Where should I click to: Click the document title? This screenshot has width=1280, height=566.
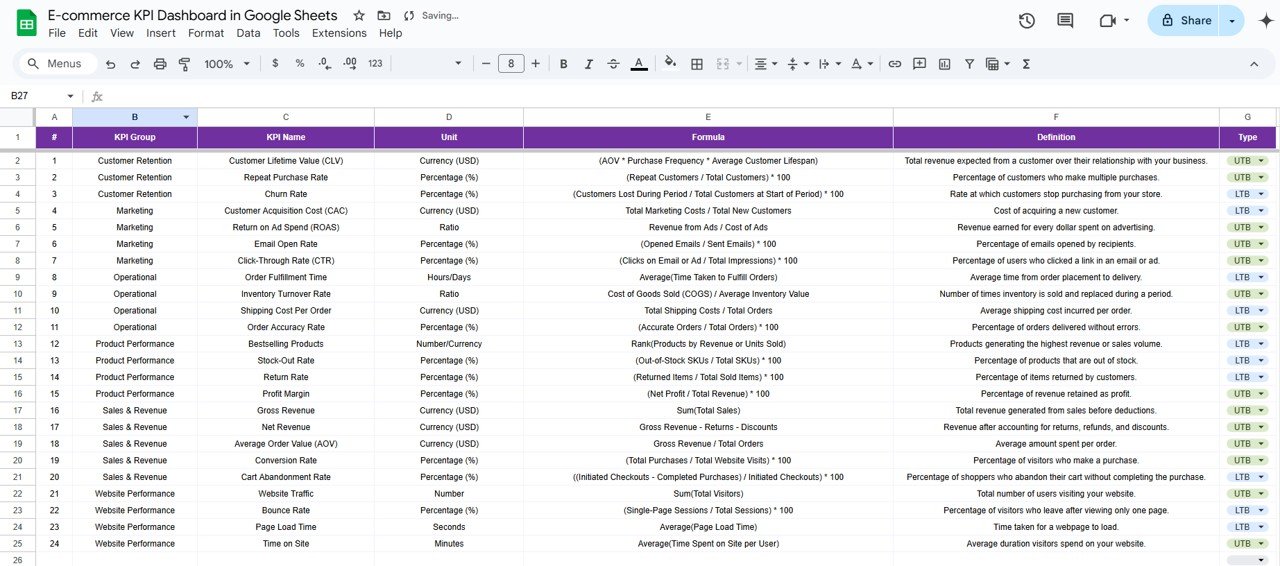(194, 15)
